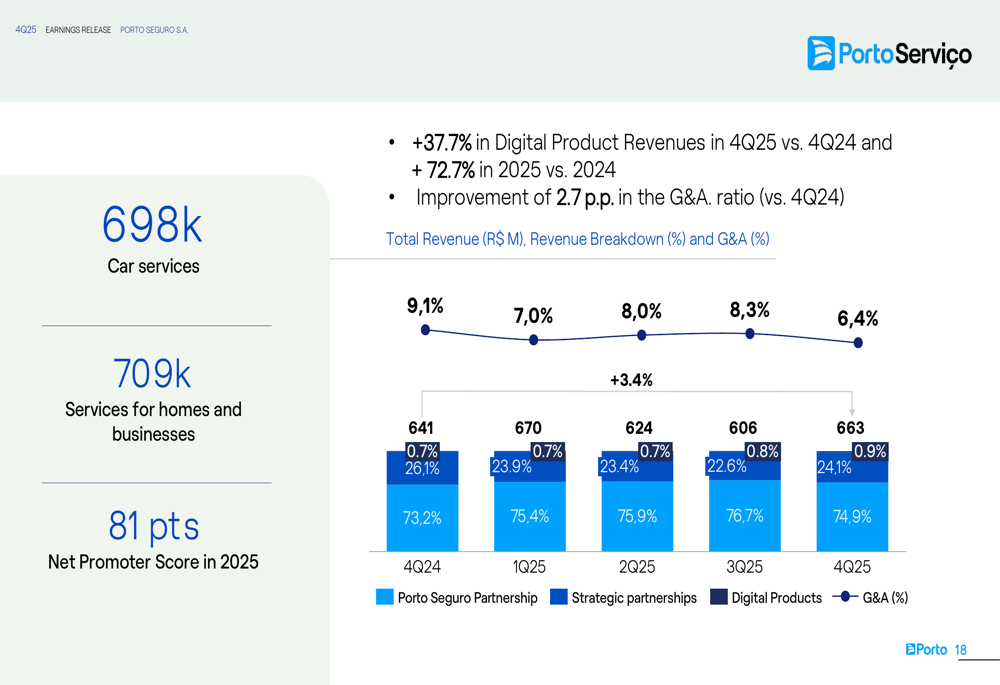Click the small Porto footer logo
The height and width of the screenshot is (685, 1000).
click(x=926, y=649)
